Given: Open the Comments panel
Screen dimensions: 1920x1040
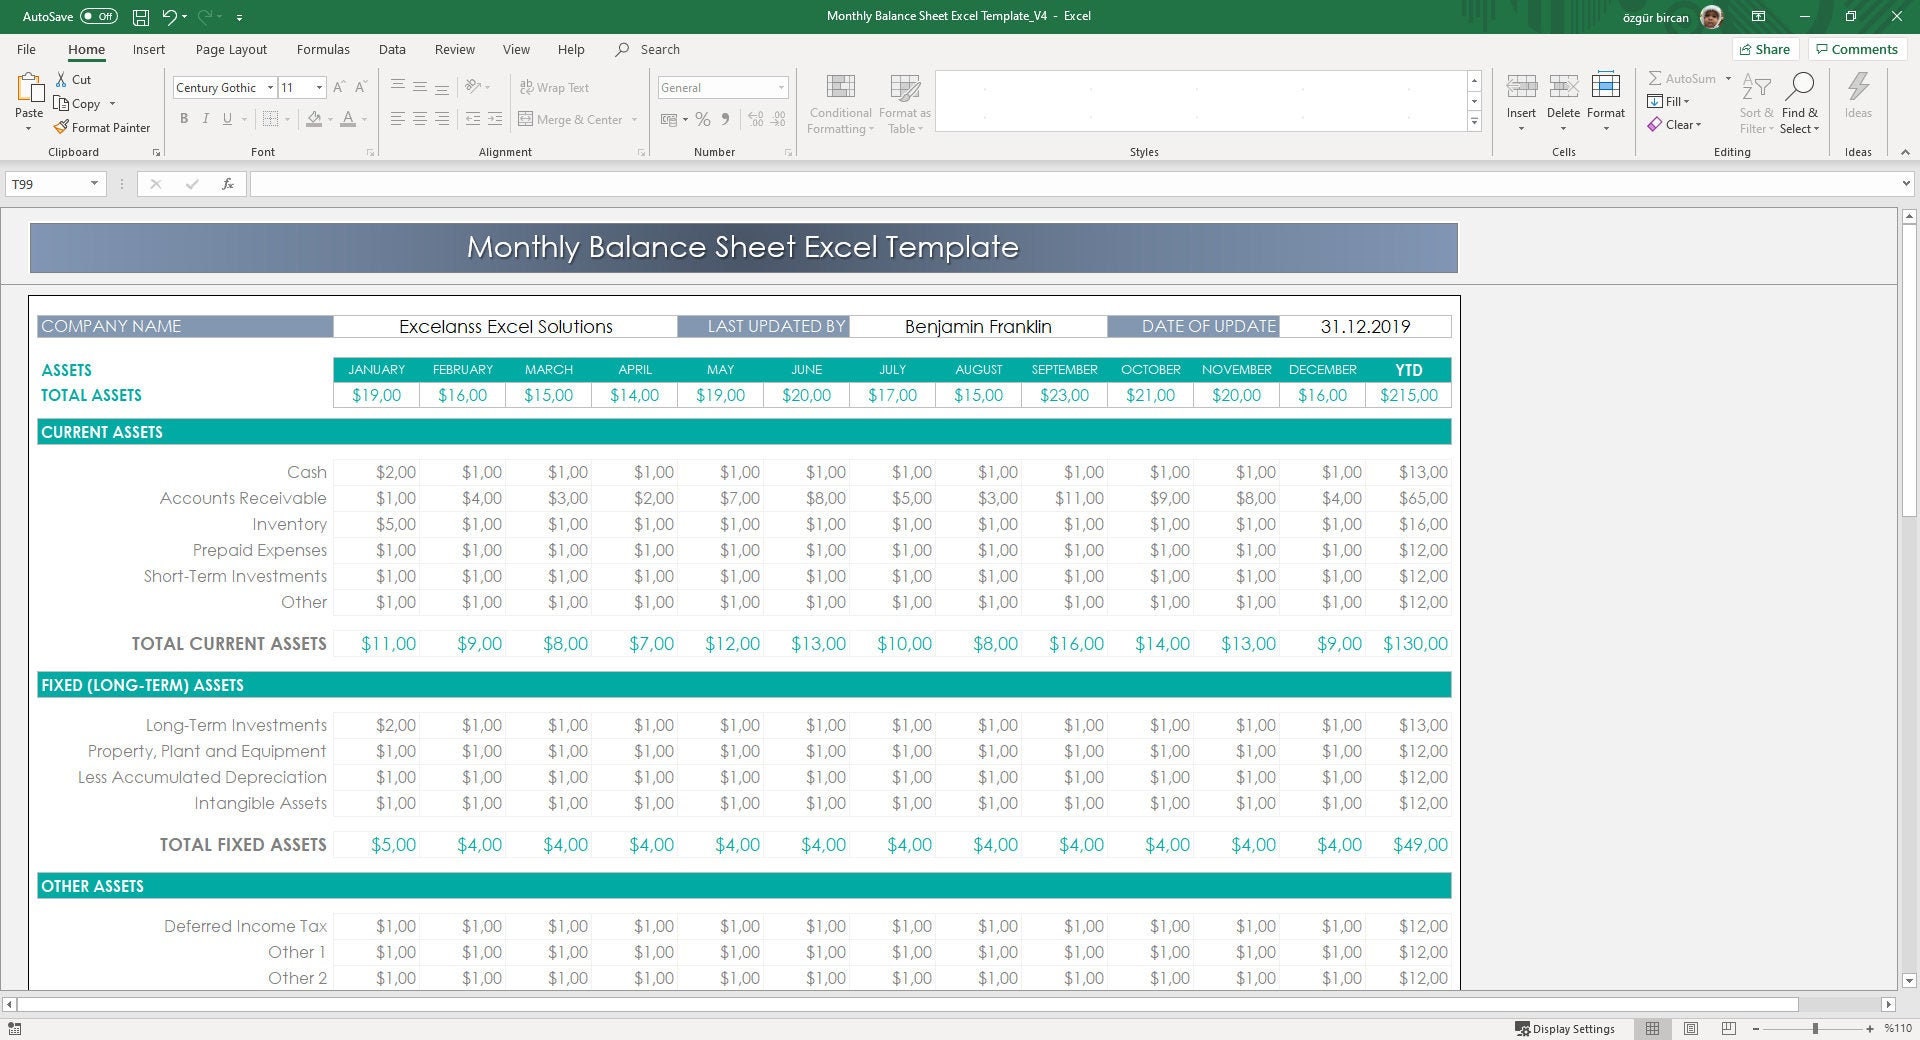Looking at the screenshot, I should tap(1857, 49).
